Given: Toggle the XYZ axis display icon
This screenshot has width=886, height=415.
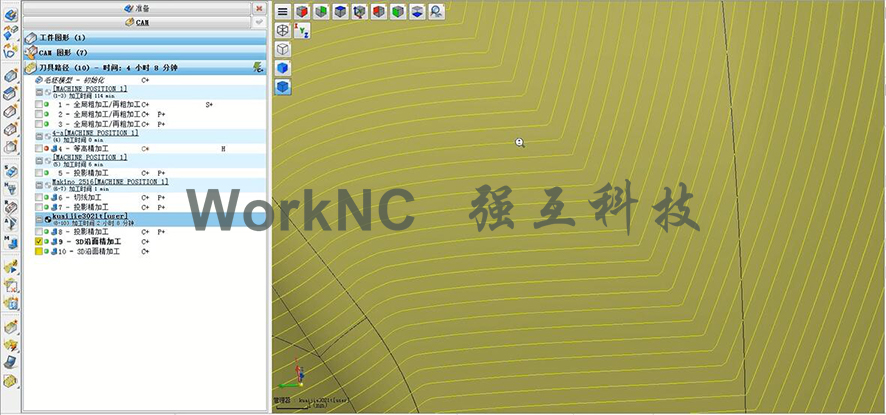Looking at the screenshot, I should [302, 31].
